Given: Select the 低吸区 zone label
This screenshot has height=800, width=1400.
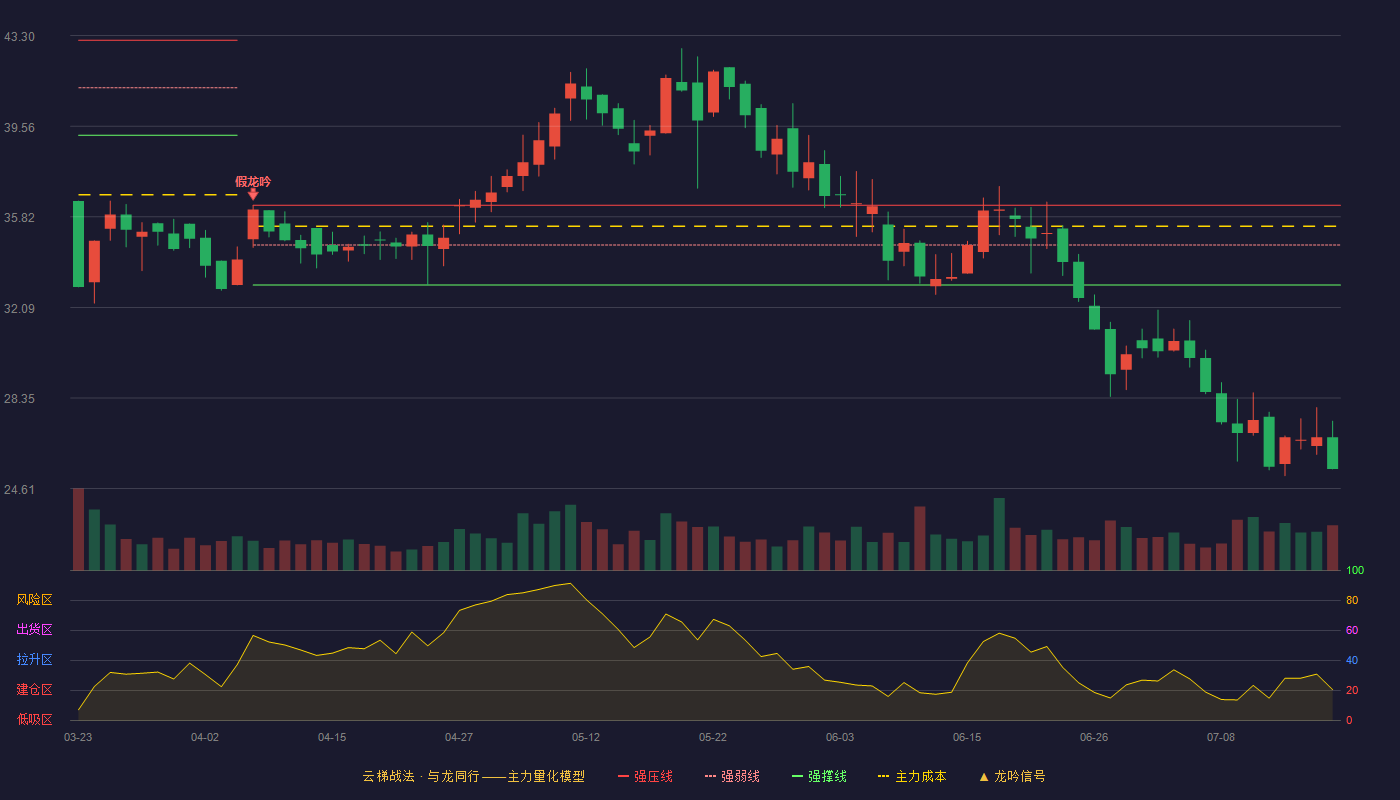Looking at the screenshot, I should pos(34,720).
